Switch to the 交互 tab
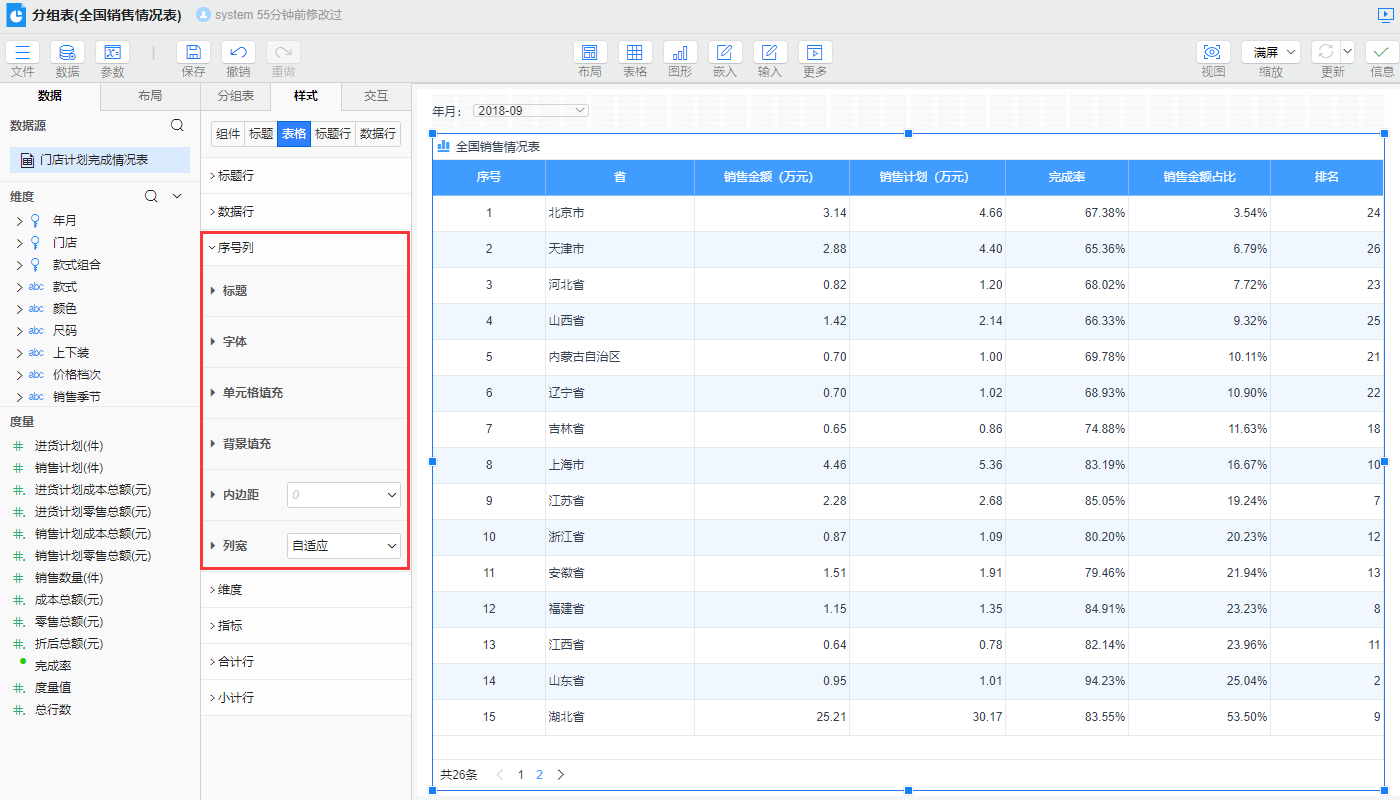 pos(375,96)
